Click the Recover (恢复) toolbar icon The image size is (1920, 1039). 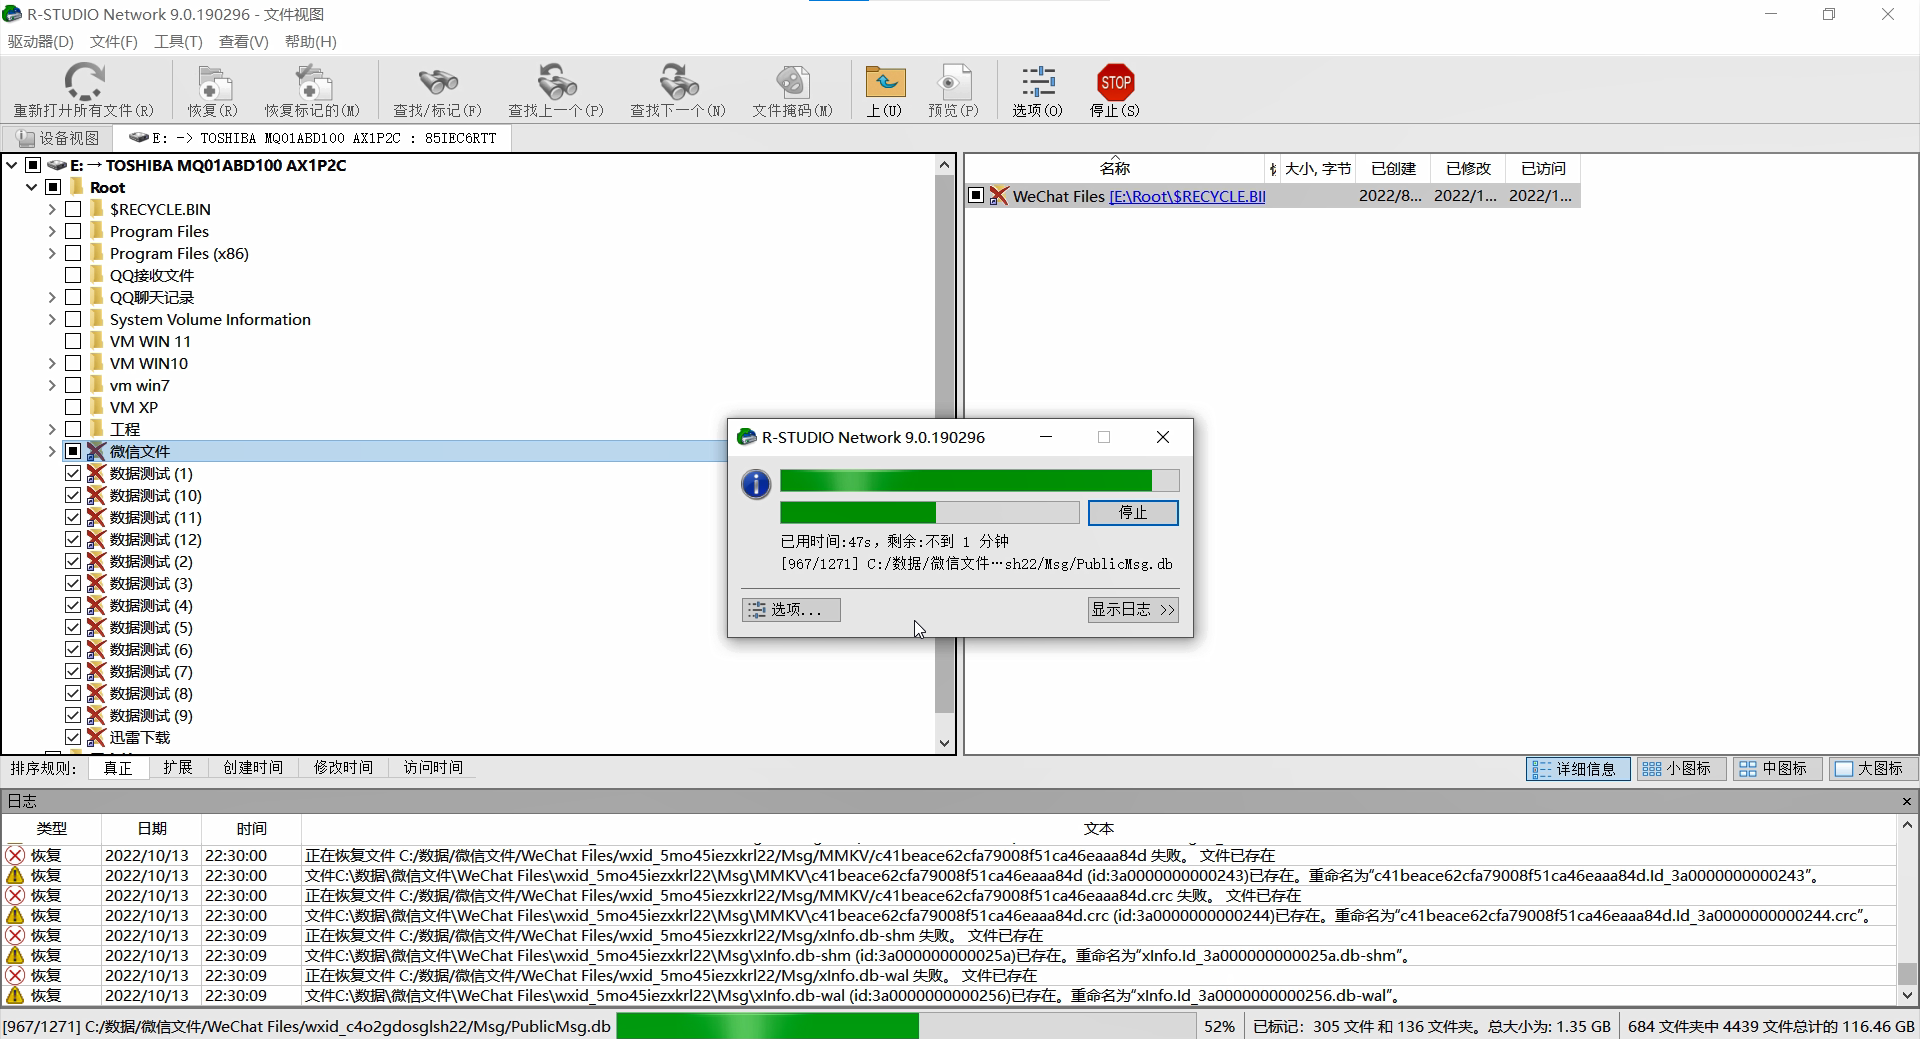(213, 82)
